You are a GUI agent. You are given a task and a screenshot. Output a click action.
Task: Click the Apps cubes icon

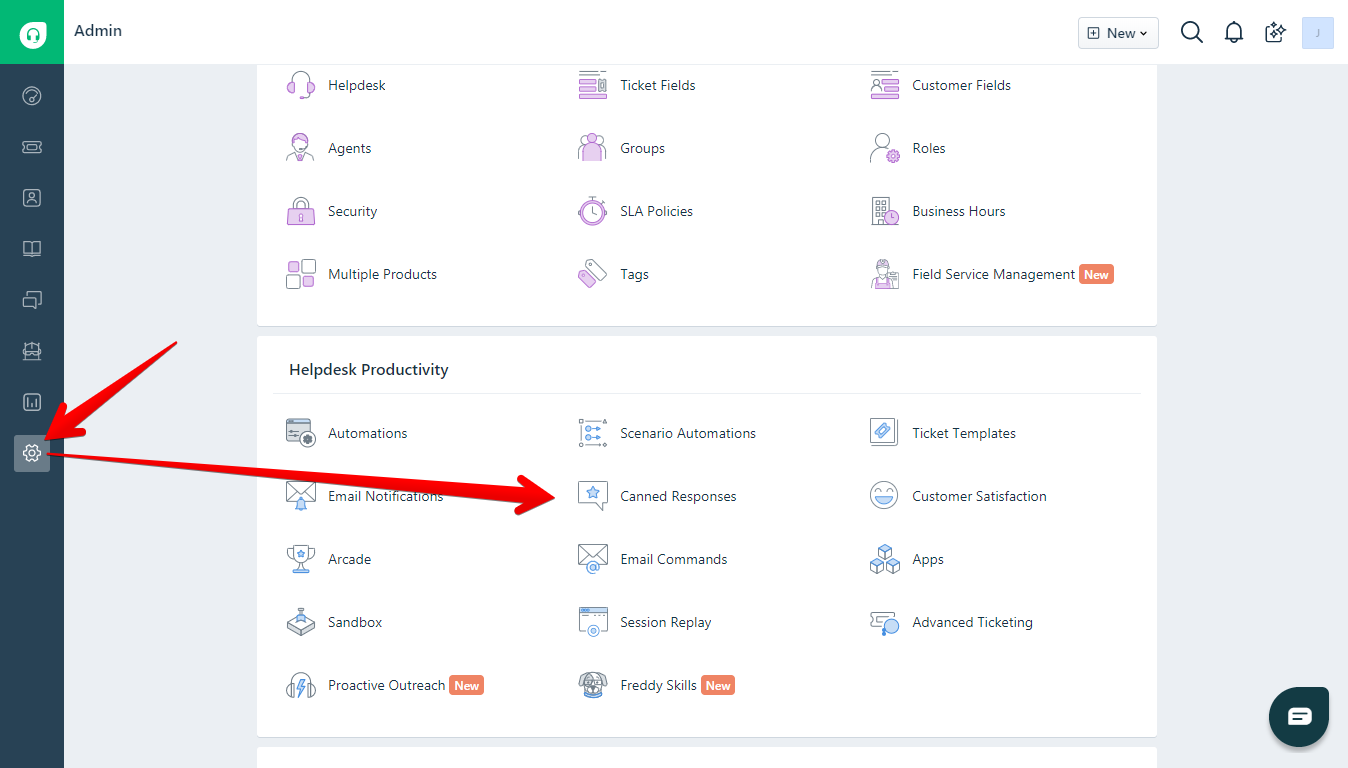click(885, 559)
